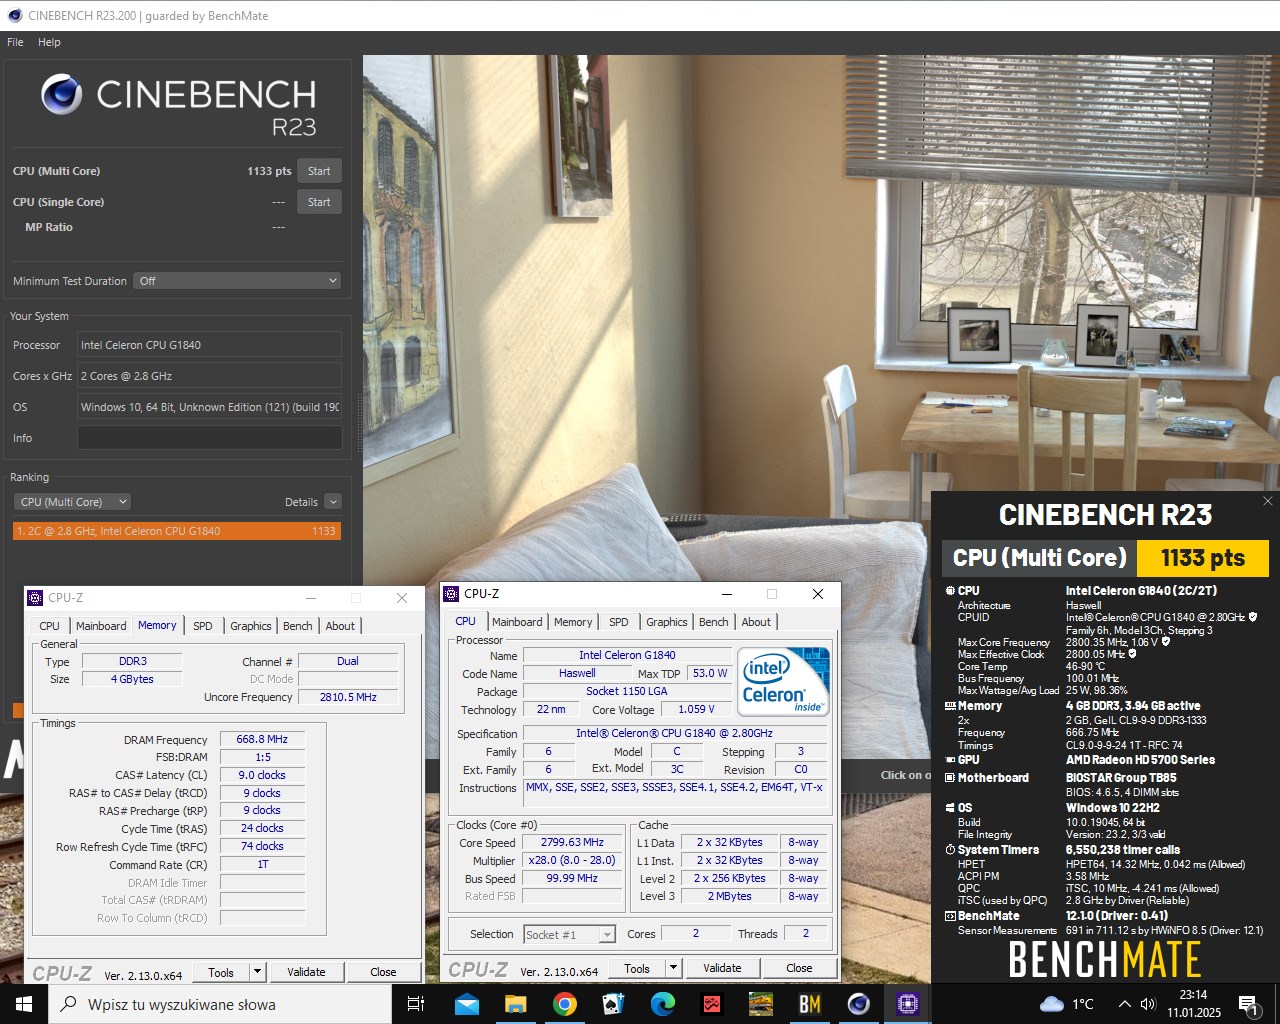Expand the Tools dropdown arrow in Memory CPU-Z window
The image size is (1280, 1024).
[257, 972]
